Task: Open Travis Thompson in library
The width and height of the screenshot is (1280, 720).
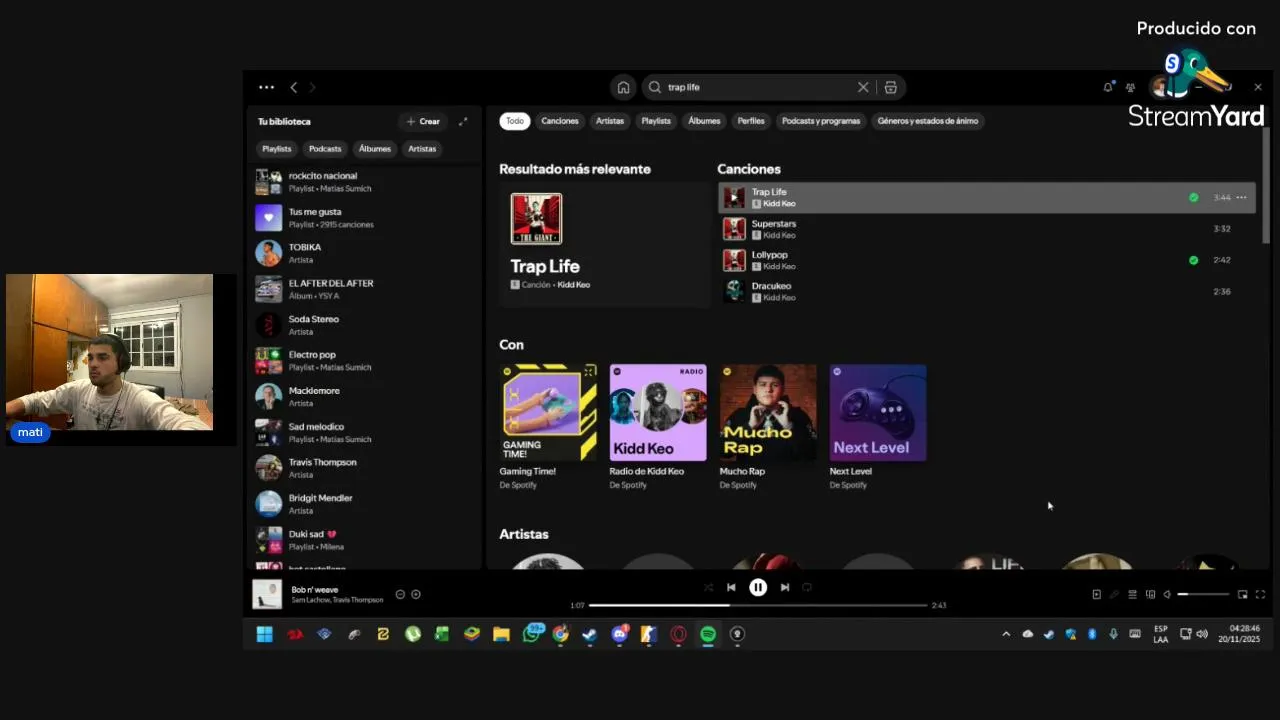Action: [365, 468]
